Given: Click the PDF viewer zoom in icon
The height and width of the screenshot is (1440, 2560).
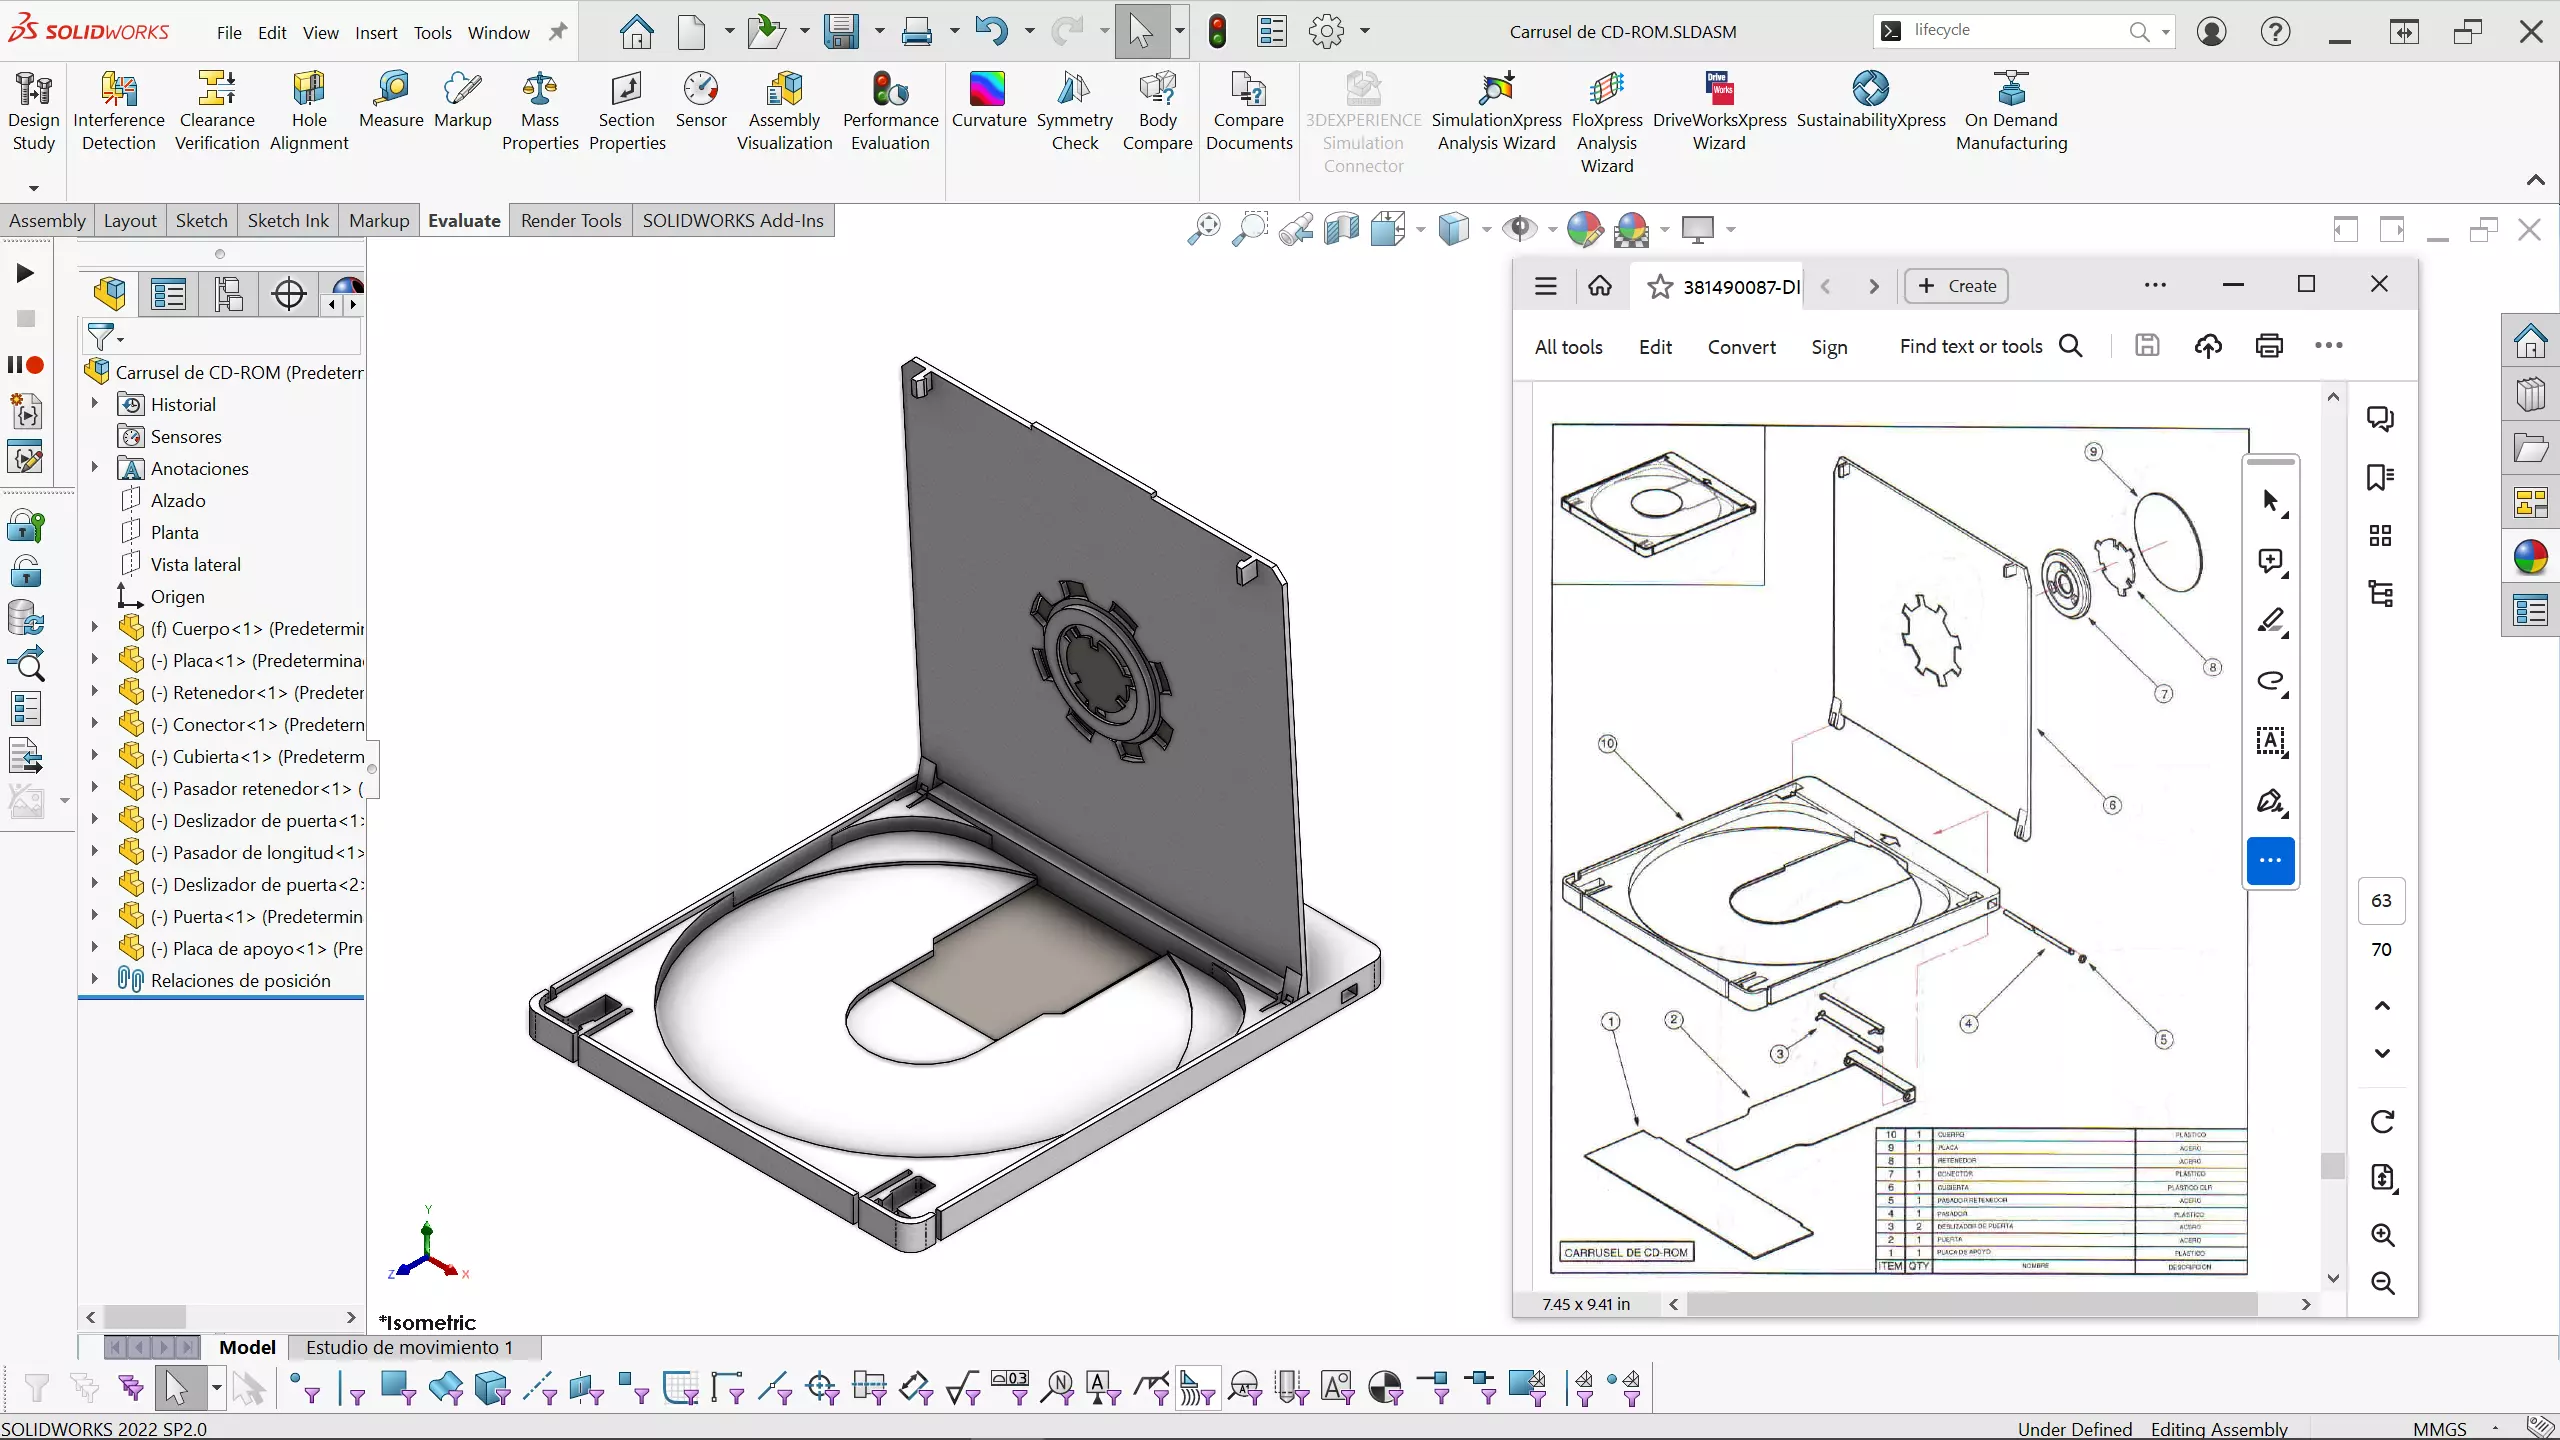Looking at the screenshot, I should [2382, 1235].
